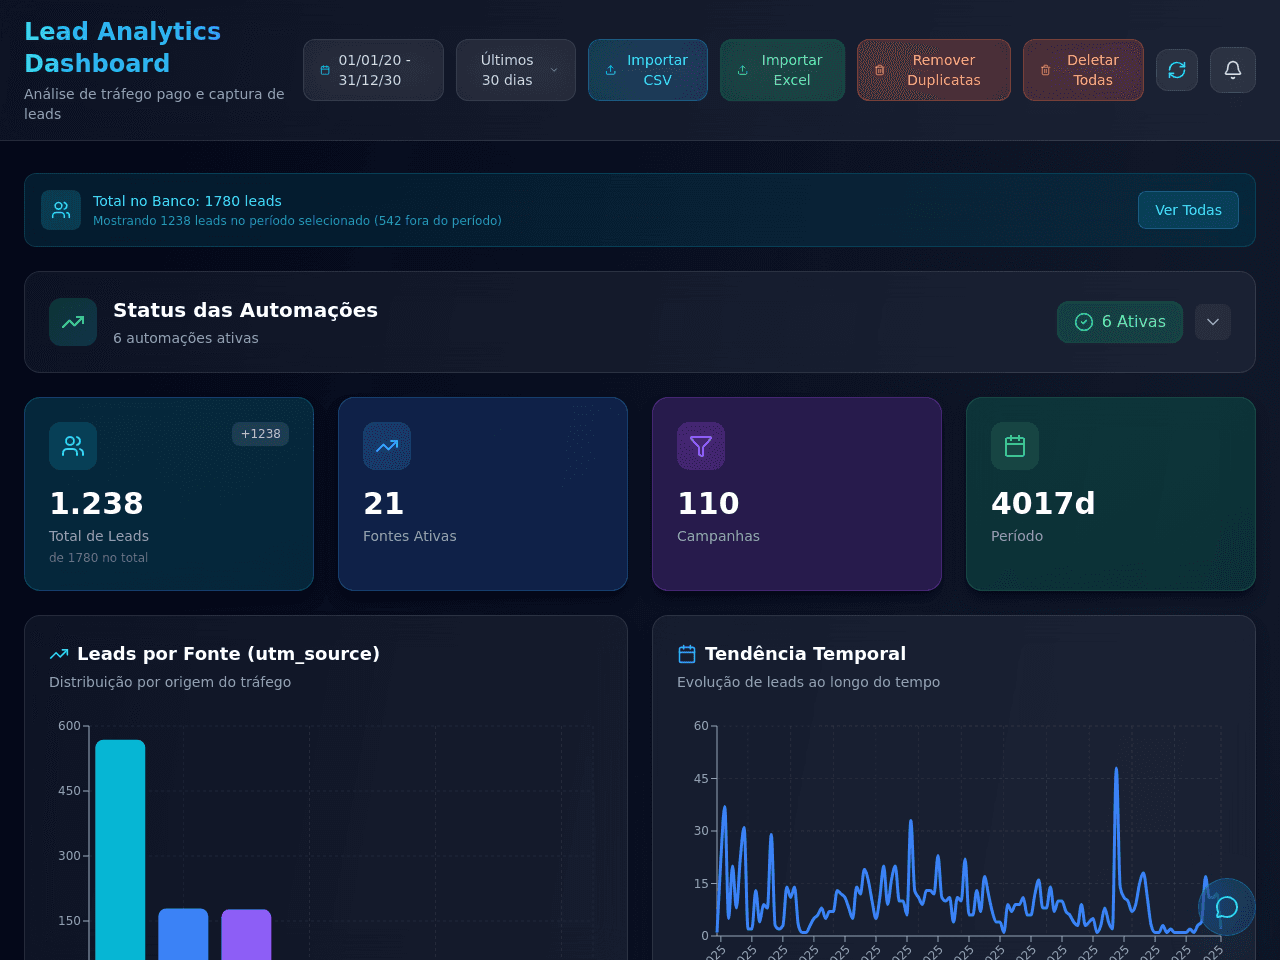
Task: Click the highest peak in the Tendência Temporal line
Action: point(1116,769)
